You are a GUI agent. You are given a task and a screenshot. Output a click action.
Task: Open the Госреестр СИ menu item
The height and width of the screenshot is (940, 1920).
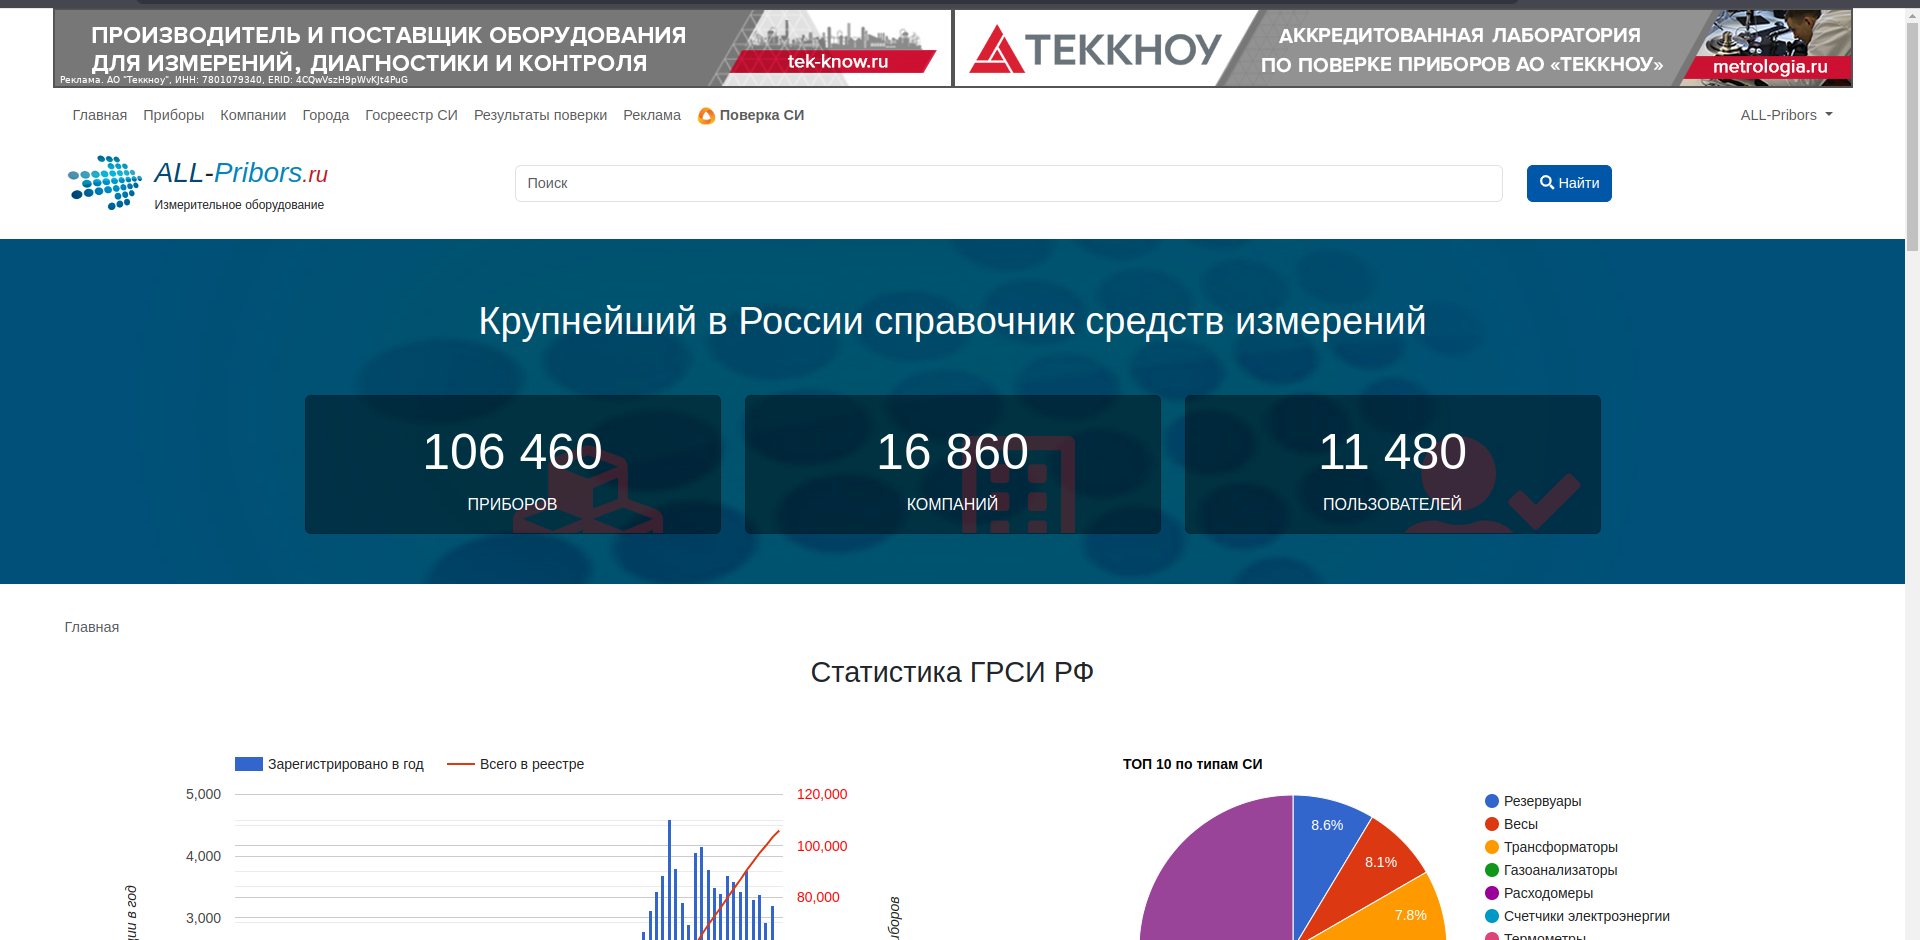411,115
